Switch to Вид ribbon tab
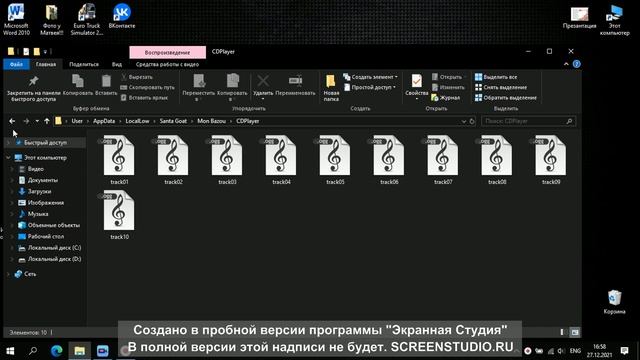The width and height of the screenshot is (640, 360). tap(117, 64)
